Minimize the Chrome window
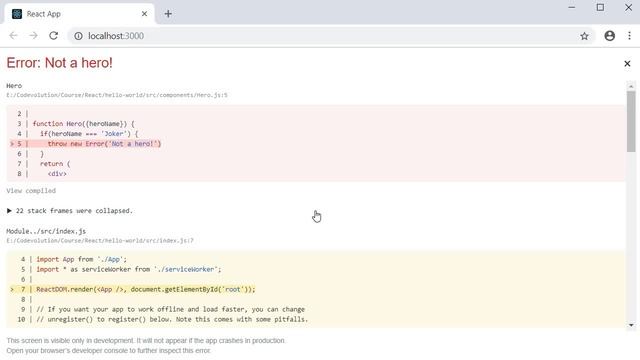Screen dimensions: 640x360 pos(572,7)
